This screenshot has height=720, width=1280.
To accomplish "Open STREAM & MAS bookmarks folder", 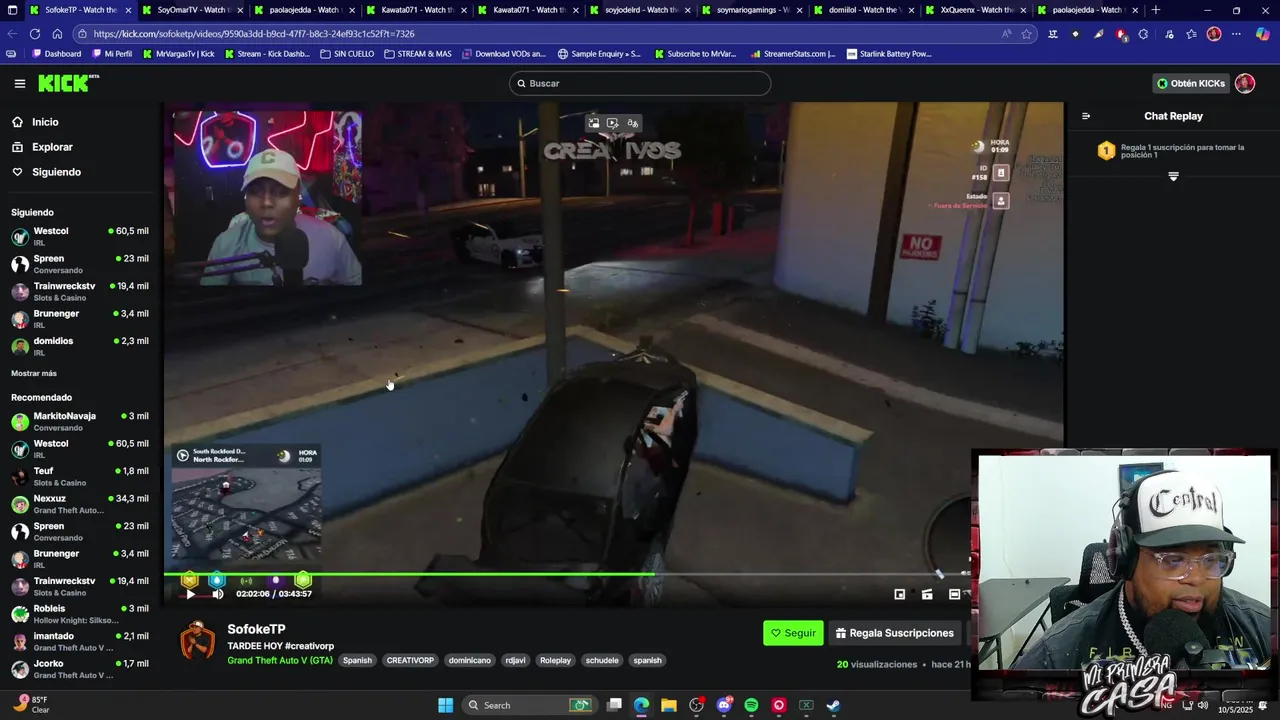I will [x=418, y=54].
